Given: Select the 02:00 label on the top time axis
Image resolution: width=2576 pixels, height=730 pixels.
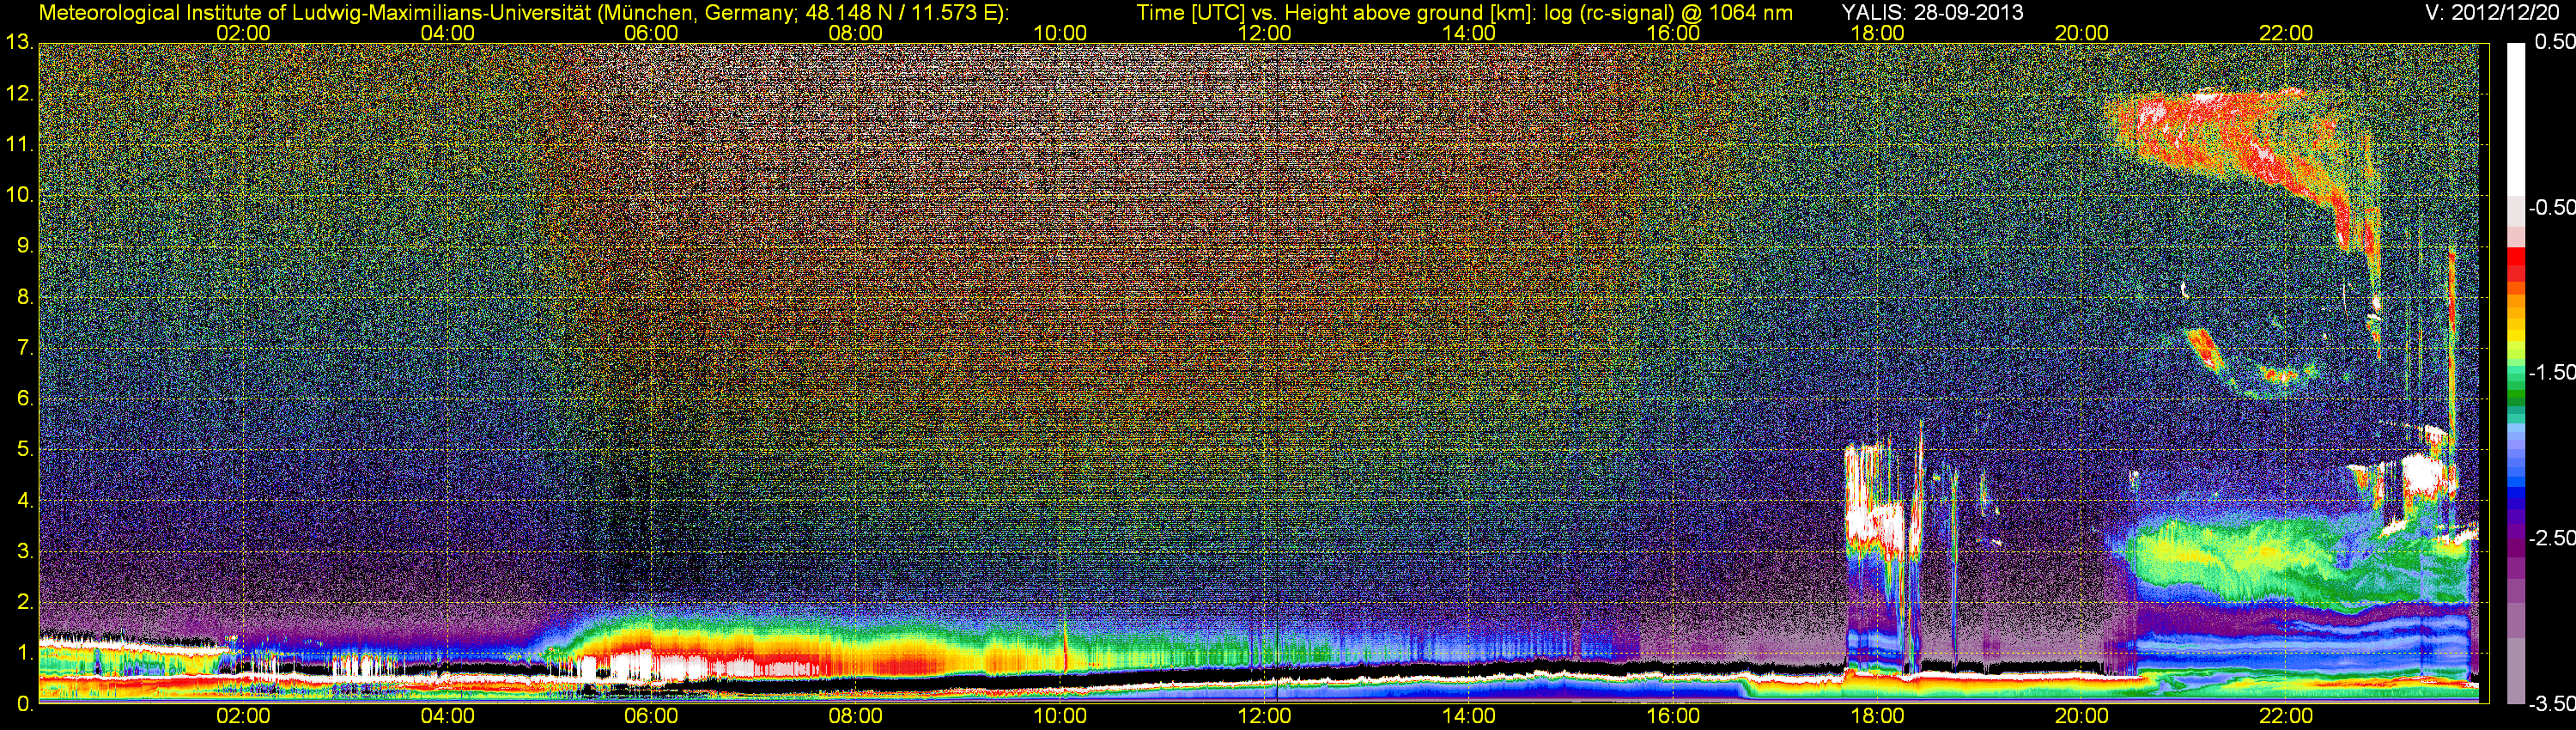Looking at the screenshot, I should pyautogui.click(x=243, y=33).
